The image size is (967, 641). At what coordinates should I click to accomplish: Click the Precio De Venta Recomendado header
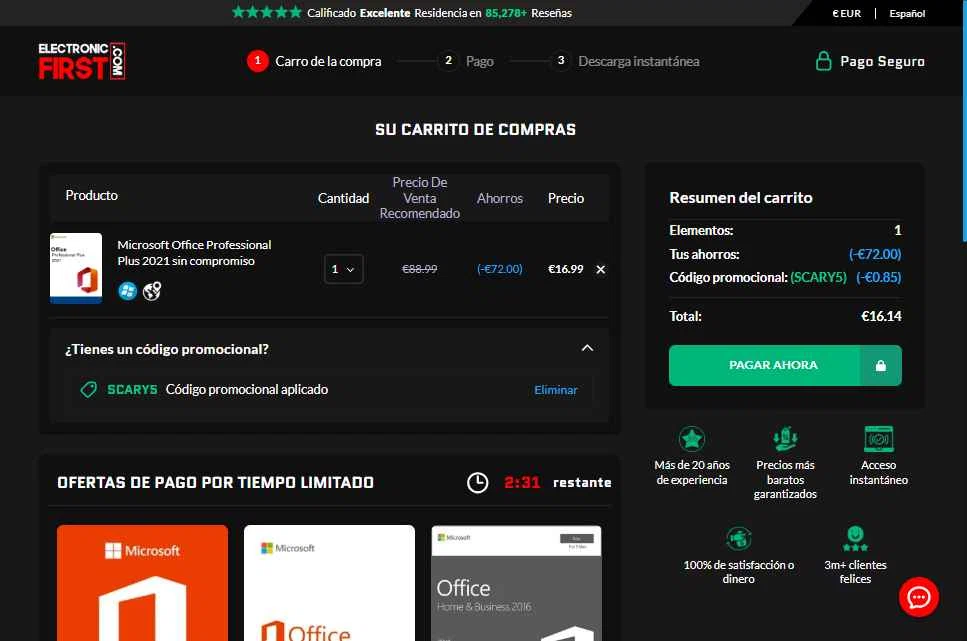pos(419,198)
